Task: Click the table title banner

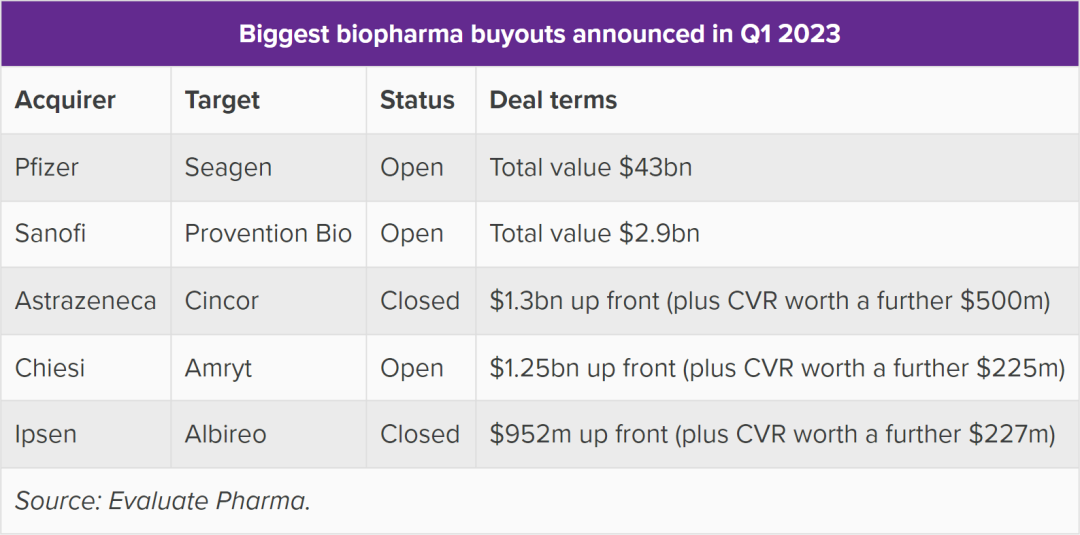Action: pyautogui.click(x=540, y=34)
